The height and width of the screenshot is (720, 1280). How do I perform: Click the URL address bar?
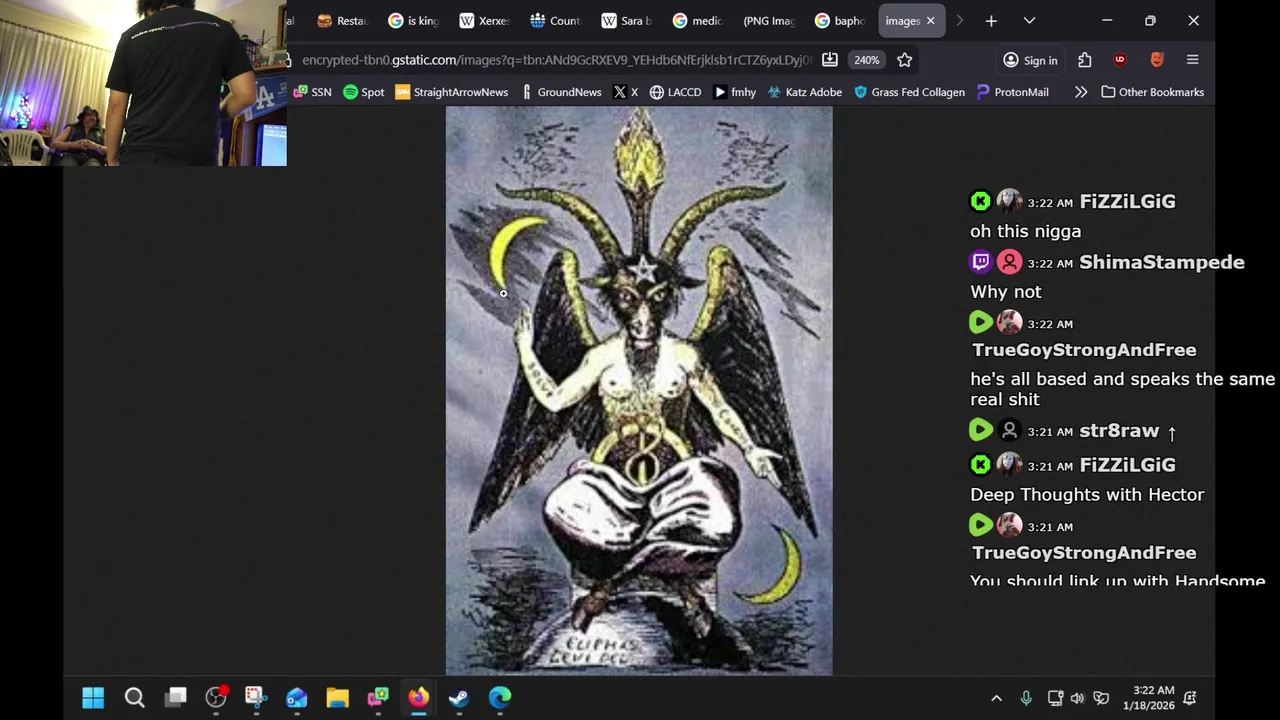[556, 60]
